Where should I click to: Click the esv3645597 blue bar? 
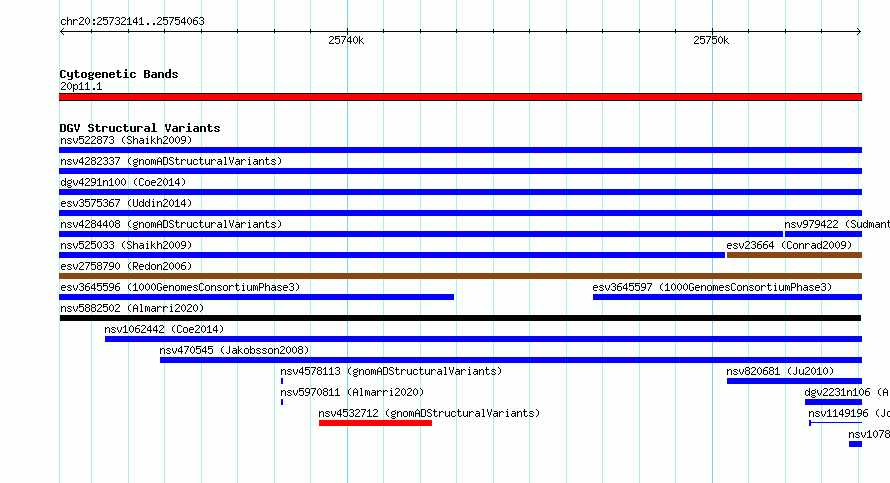pyautogui.click(x=727, y=297)
